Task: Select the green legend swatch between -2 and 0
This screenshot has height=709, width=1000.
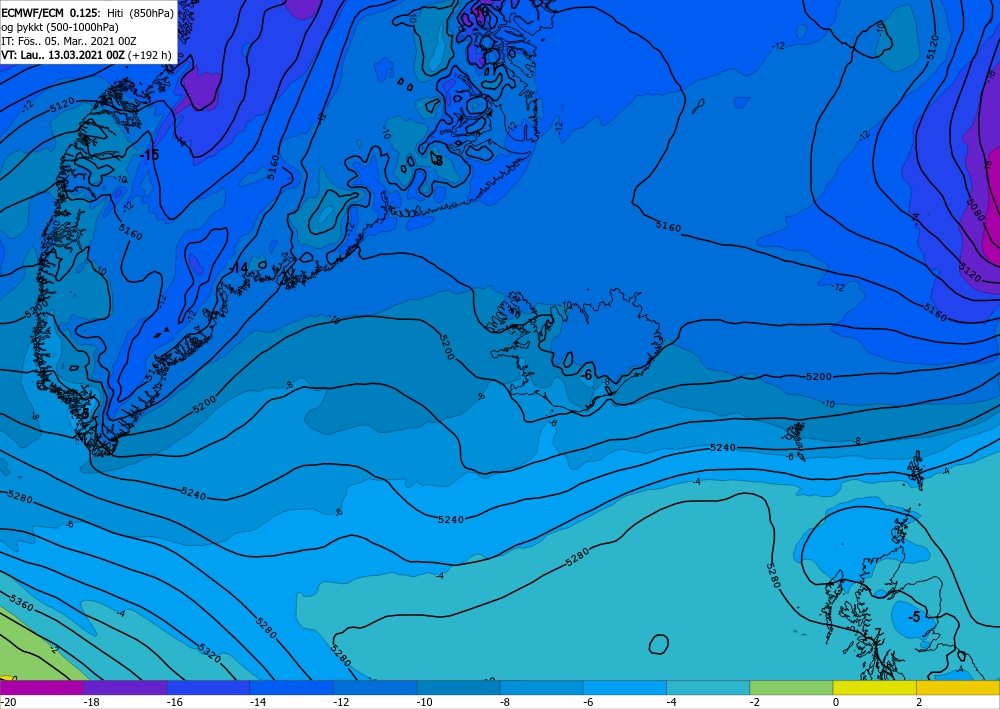Action: (791, 688)
